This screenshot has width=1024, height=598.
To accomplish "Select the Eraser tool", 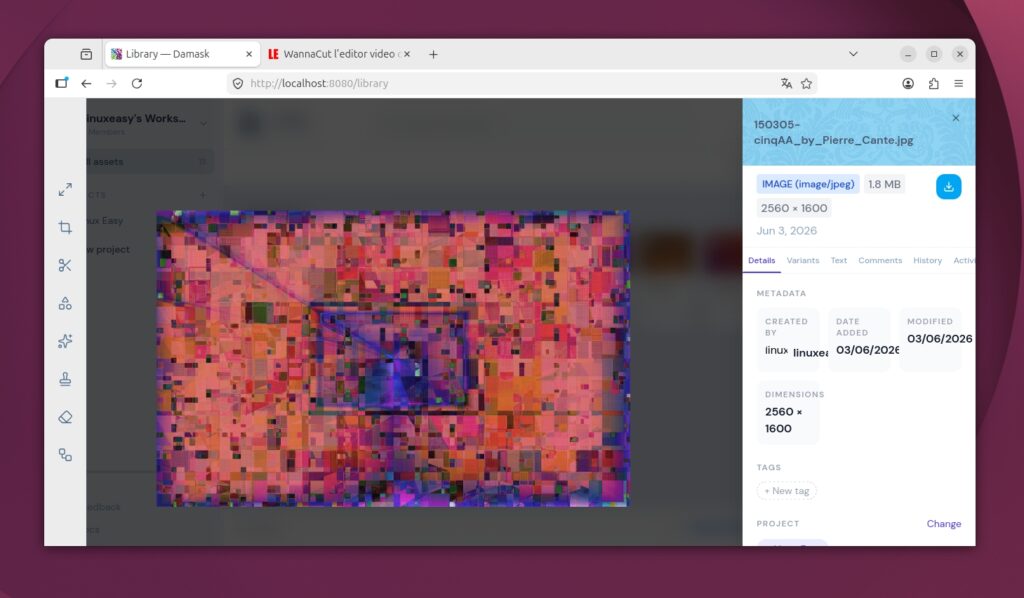I will (x=65, y=417).
